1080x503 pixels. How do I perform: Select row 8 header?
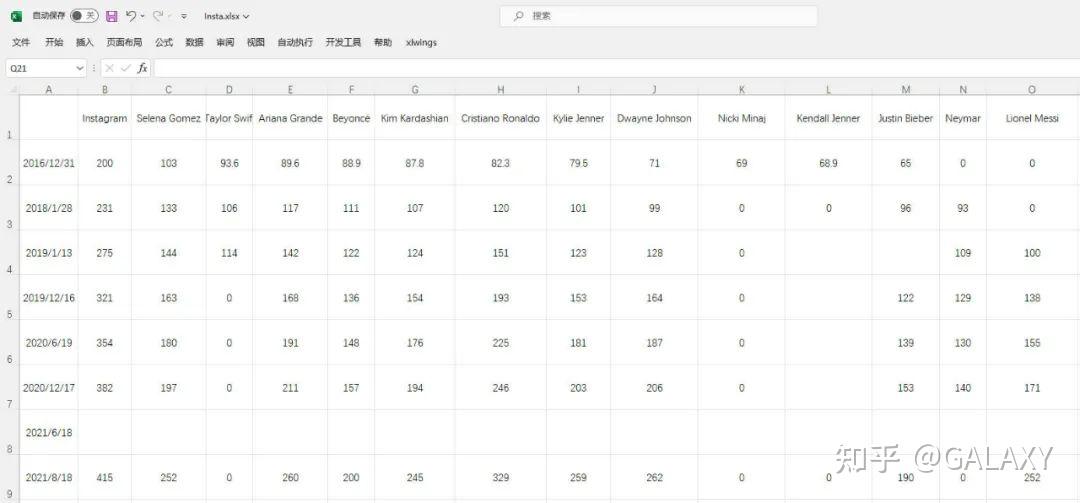(x=9, y=433)
